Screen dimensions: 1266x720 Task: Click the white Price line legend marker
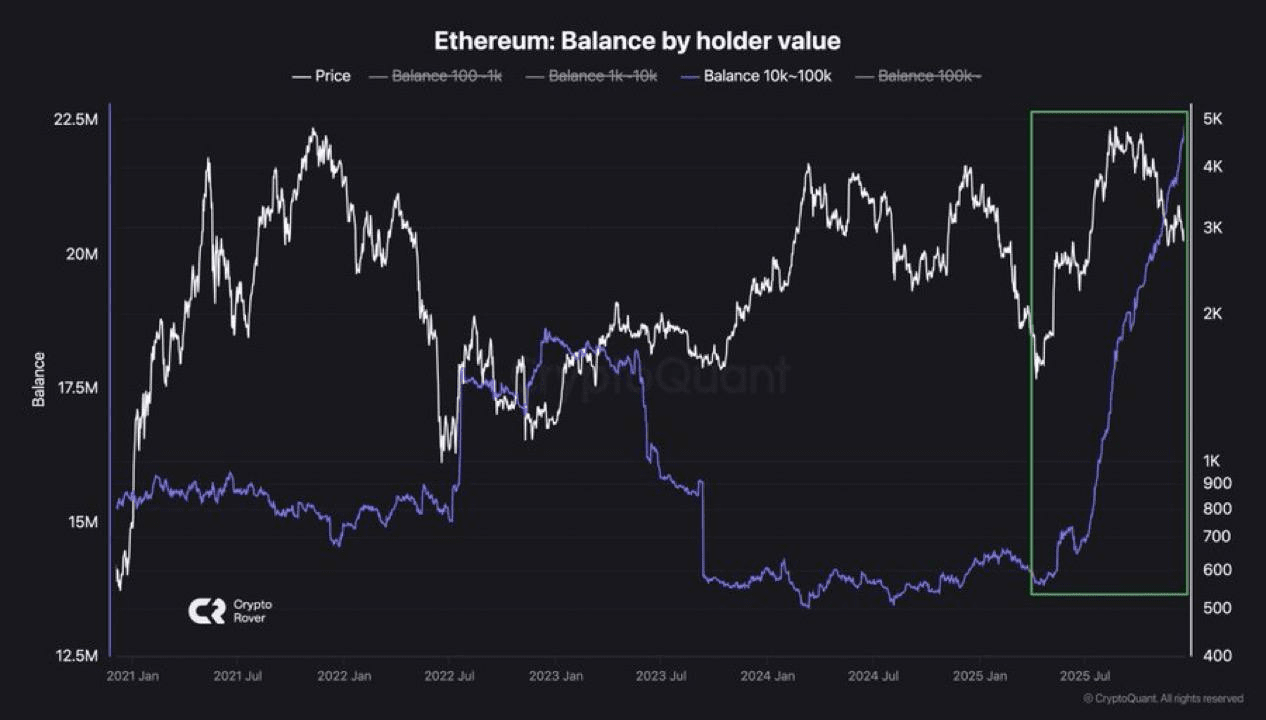pos(300,76)
